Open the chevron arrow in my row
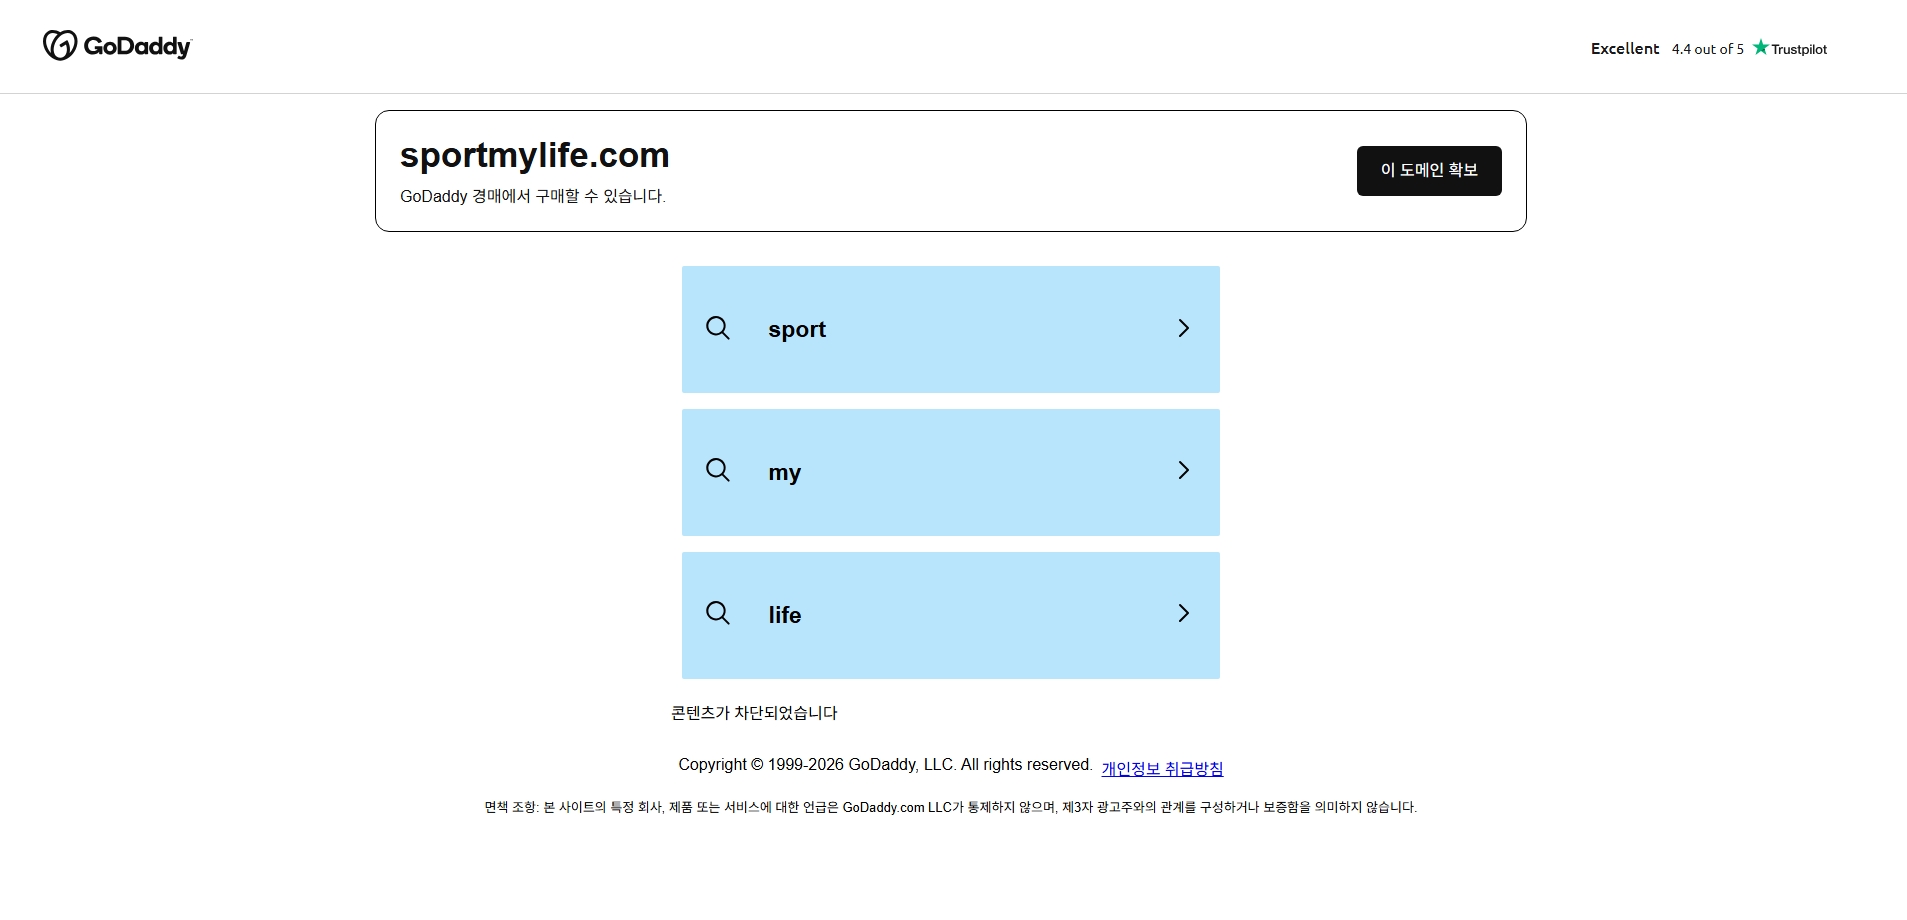Viewport: 1907px width, 920px height. [1183, 470]
